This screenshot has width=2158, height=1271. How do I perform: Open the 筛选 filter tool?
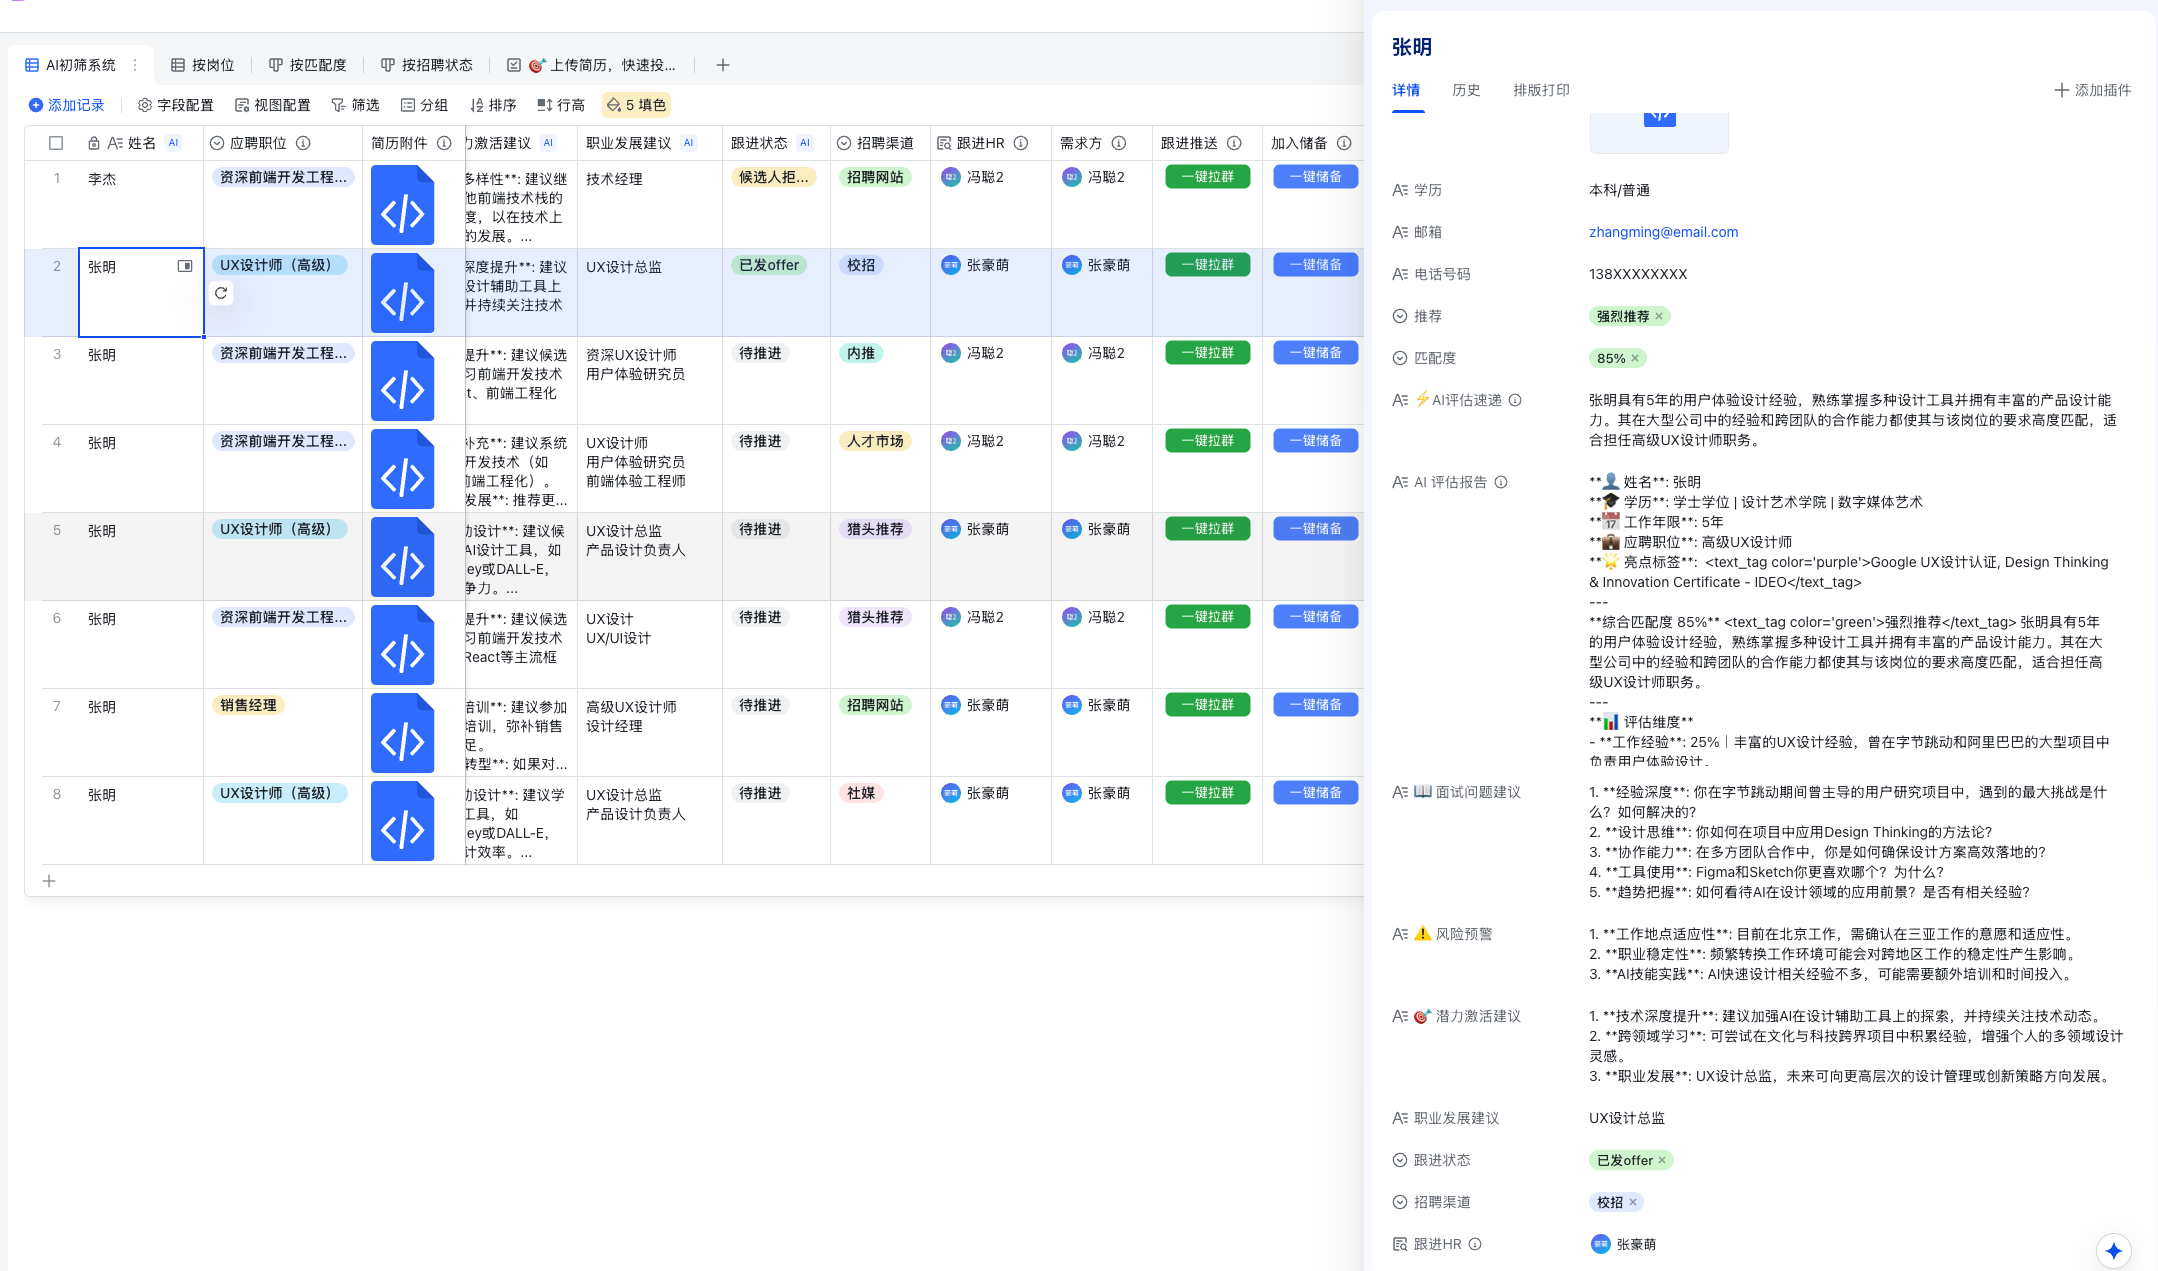pyautogui.click(x=355, y=104)
